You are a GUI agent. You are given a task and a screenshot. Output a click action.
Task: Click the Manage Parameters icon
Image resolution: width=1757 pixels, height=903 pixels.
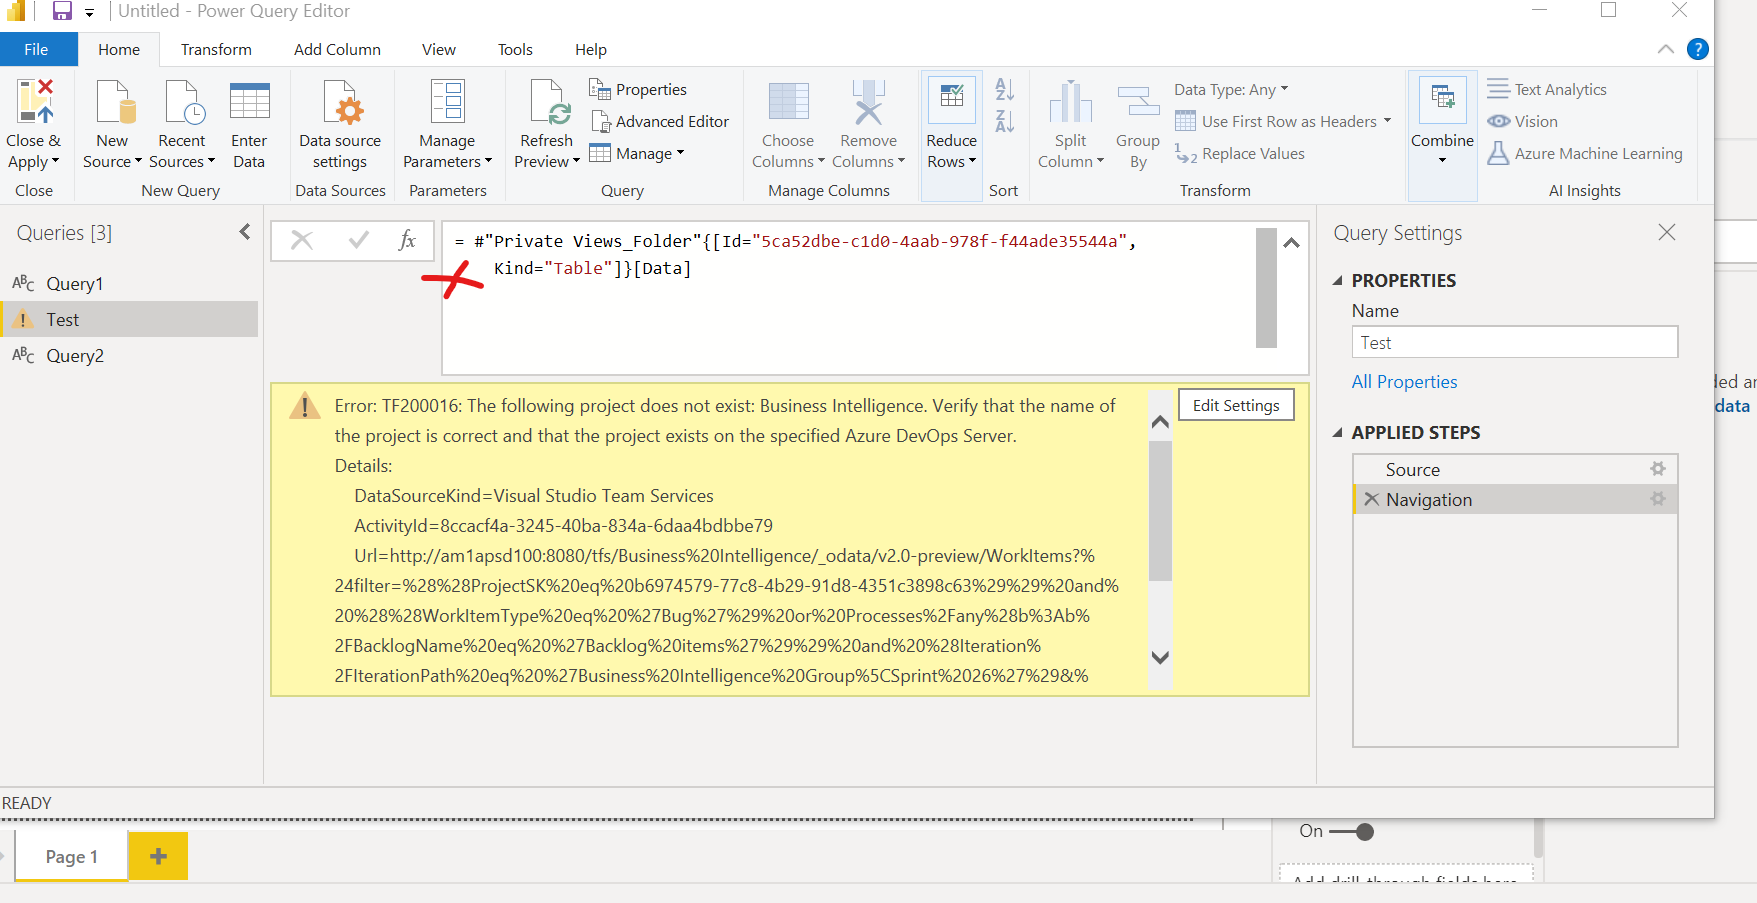[x=447, y=102]
